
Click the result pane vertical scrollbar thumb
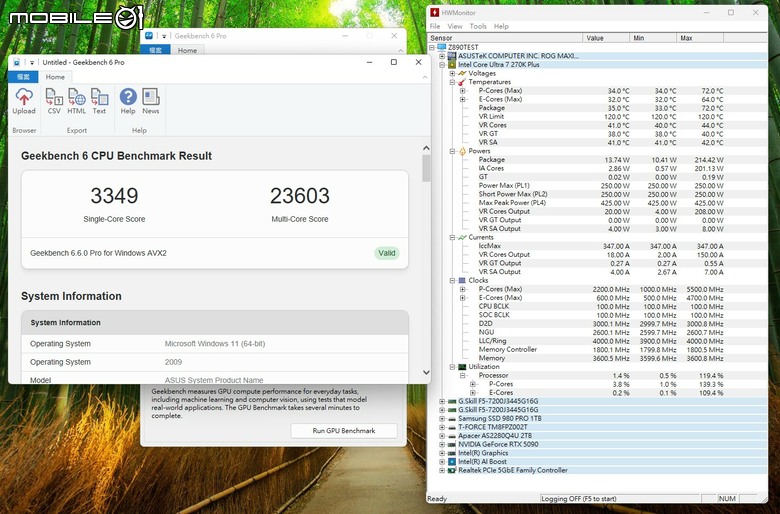click(x=426, y=168)
